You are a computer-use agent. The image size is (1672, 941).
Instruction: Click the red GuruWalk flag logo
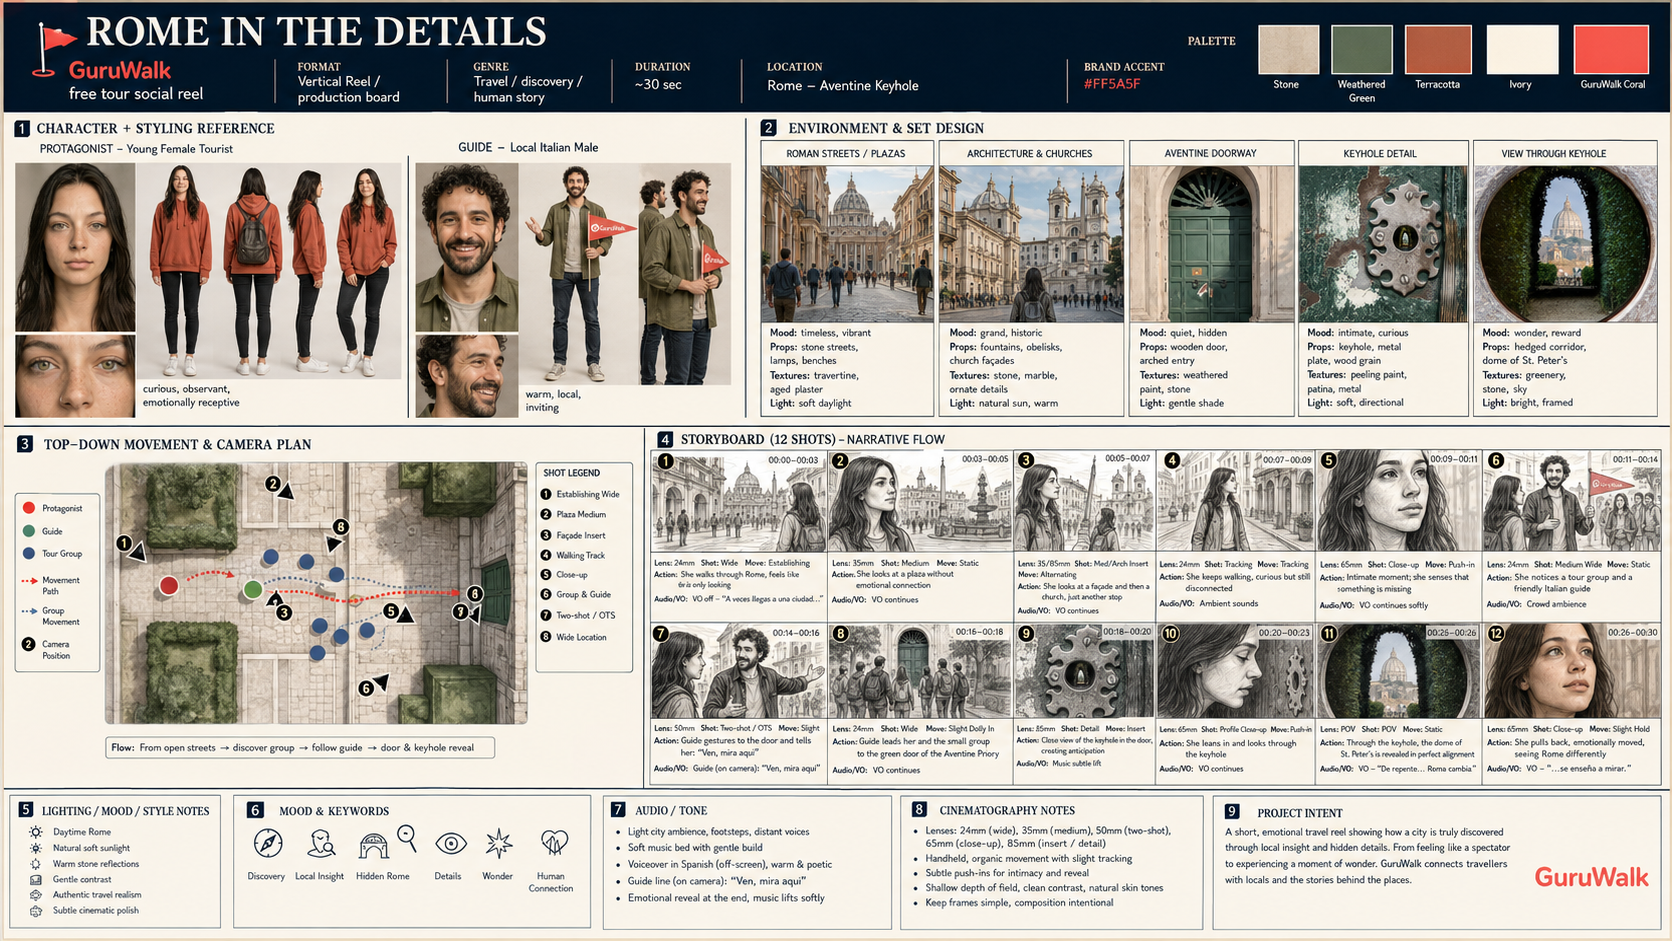coord(52,50)
